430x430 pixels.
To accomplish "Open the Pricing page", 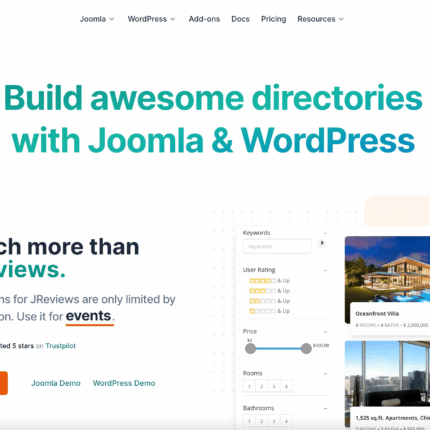I will pyautogui.click(x=273, y=19).
